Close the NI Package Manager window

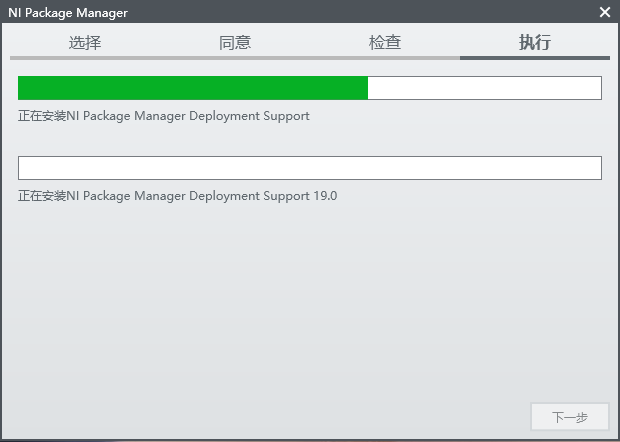coord(604,12)
